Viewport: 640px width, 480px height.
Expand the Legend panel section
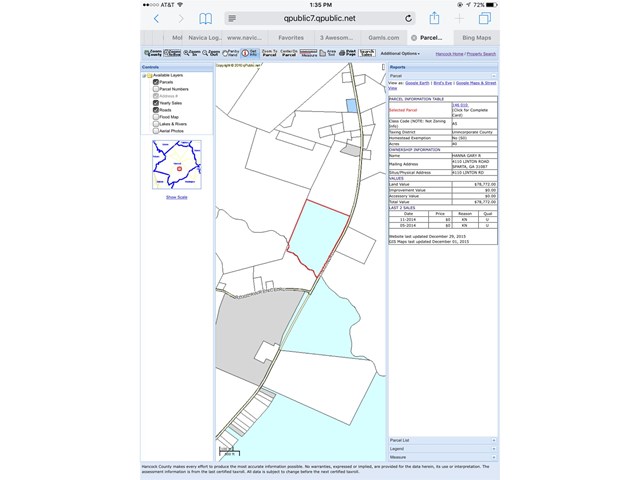[x=443, y=449]
